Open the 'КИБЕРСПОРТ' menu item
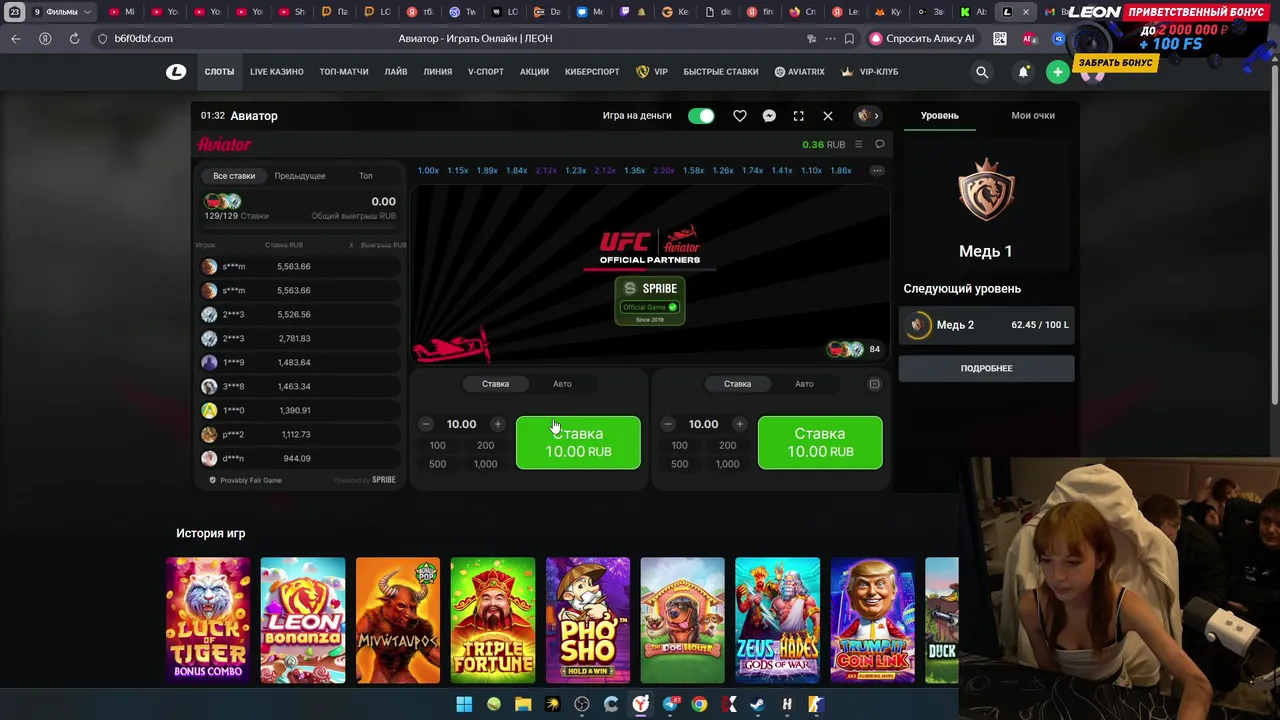Screen dimensions: 1280x720 pos(592,72)
